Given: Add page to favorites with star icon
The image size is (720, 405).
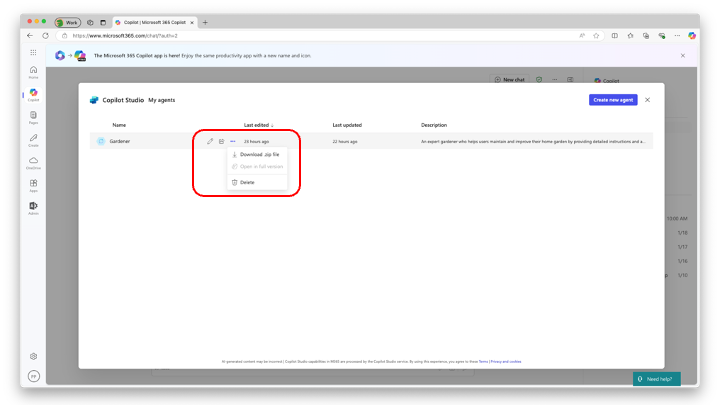Looking at the screenshot, I should click(596, 35).
